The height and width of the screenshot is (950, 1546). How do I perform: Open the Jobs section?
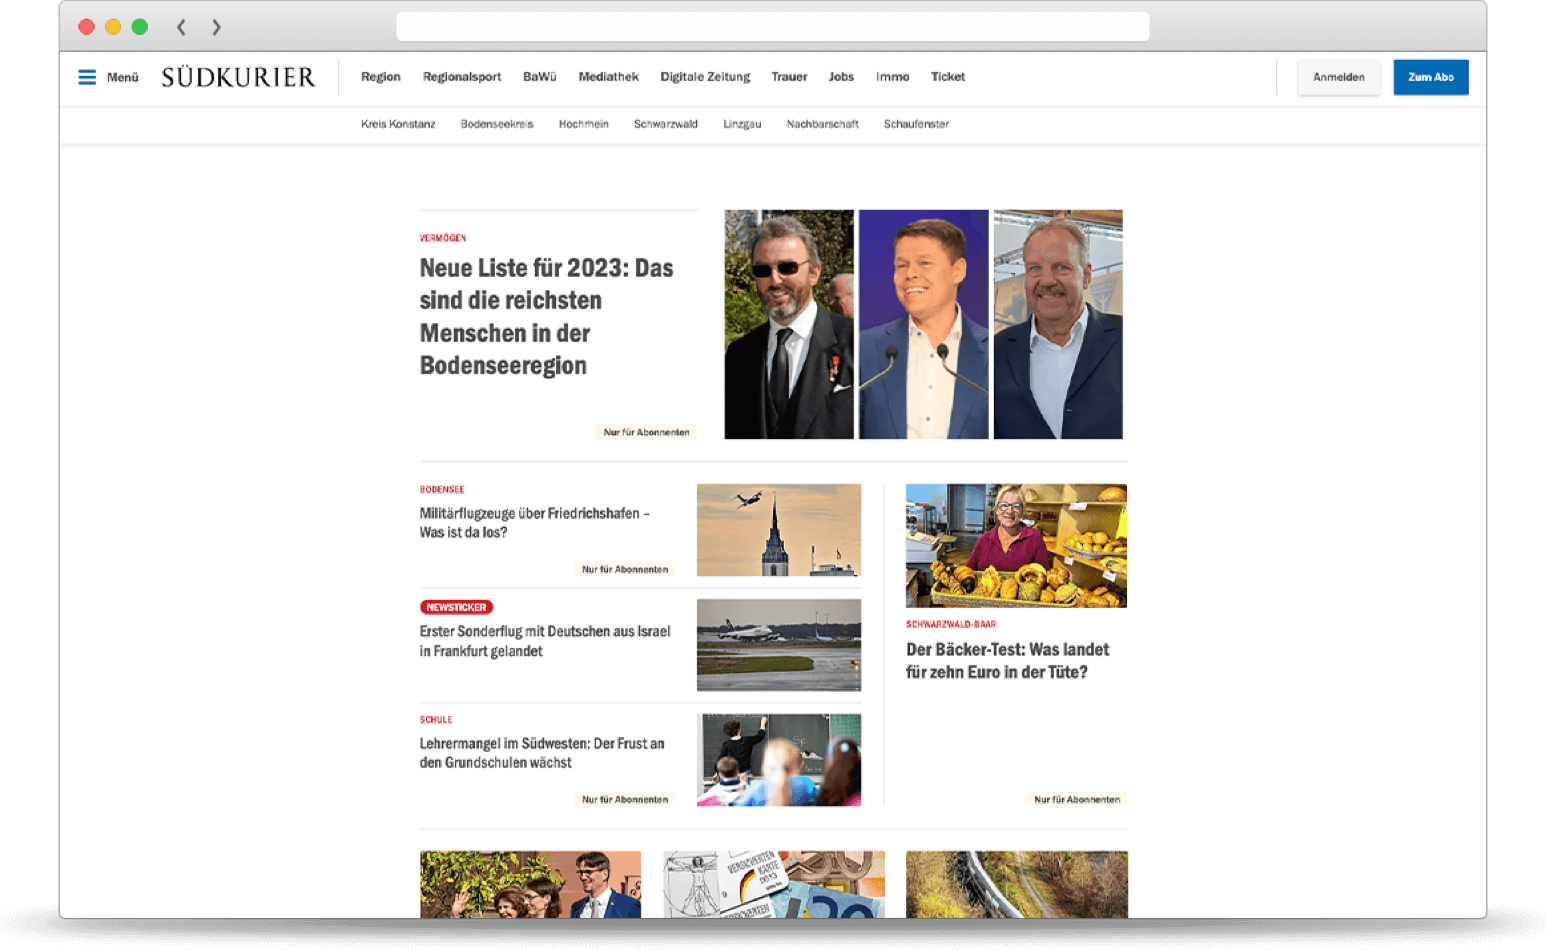pyautogui.click(x=841, y=76)
